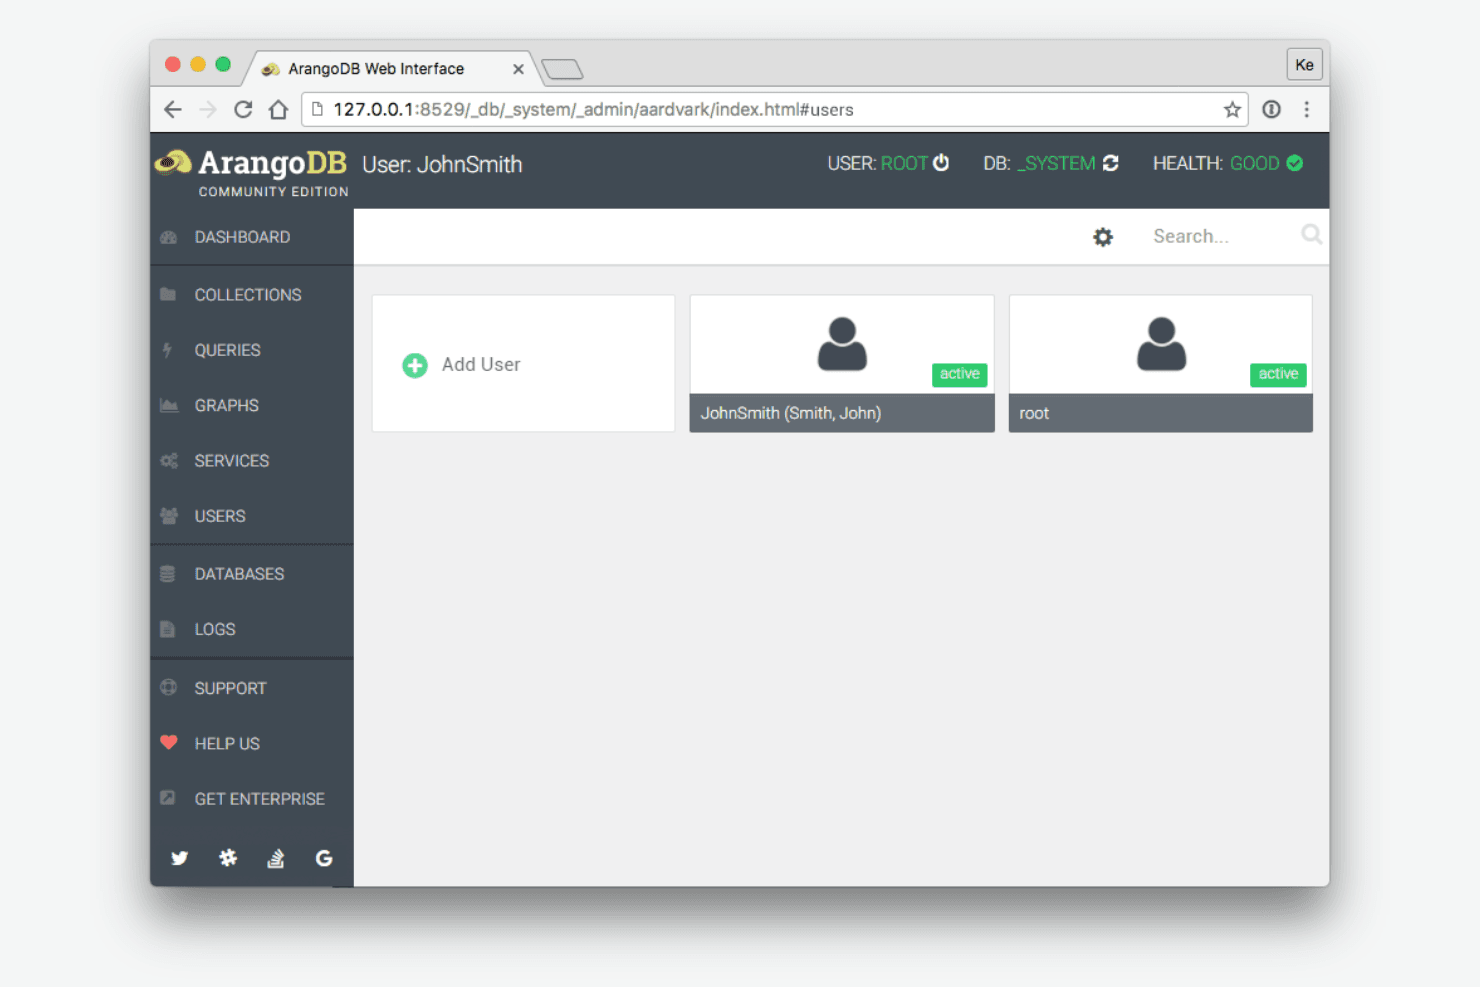The height and width of the screenshot is (987, 1480).
Task: Open JohnSmith (Smith, John) user label
Action: [x=791, y=413]
